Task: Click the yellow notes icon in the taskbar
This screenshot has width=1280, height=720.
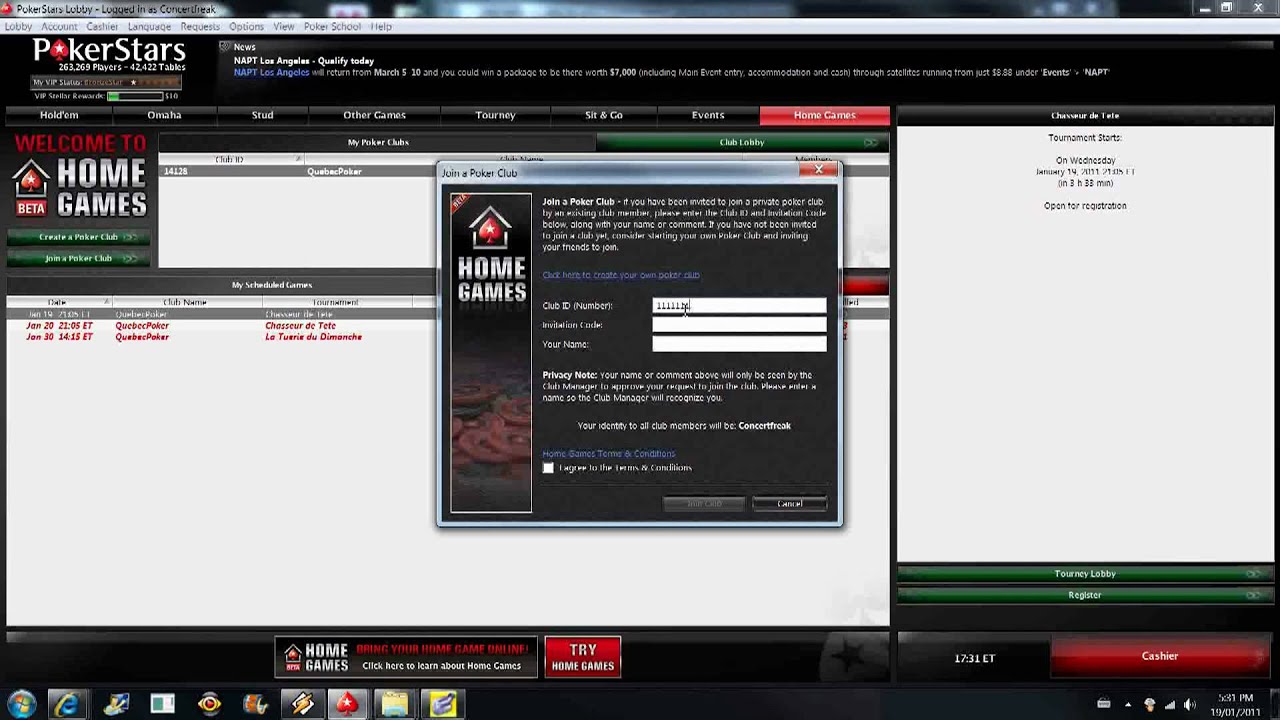Action: tap(442, 705)
